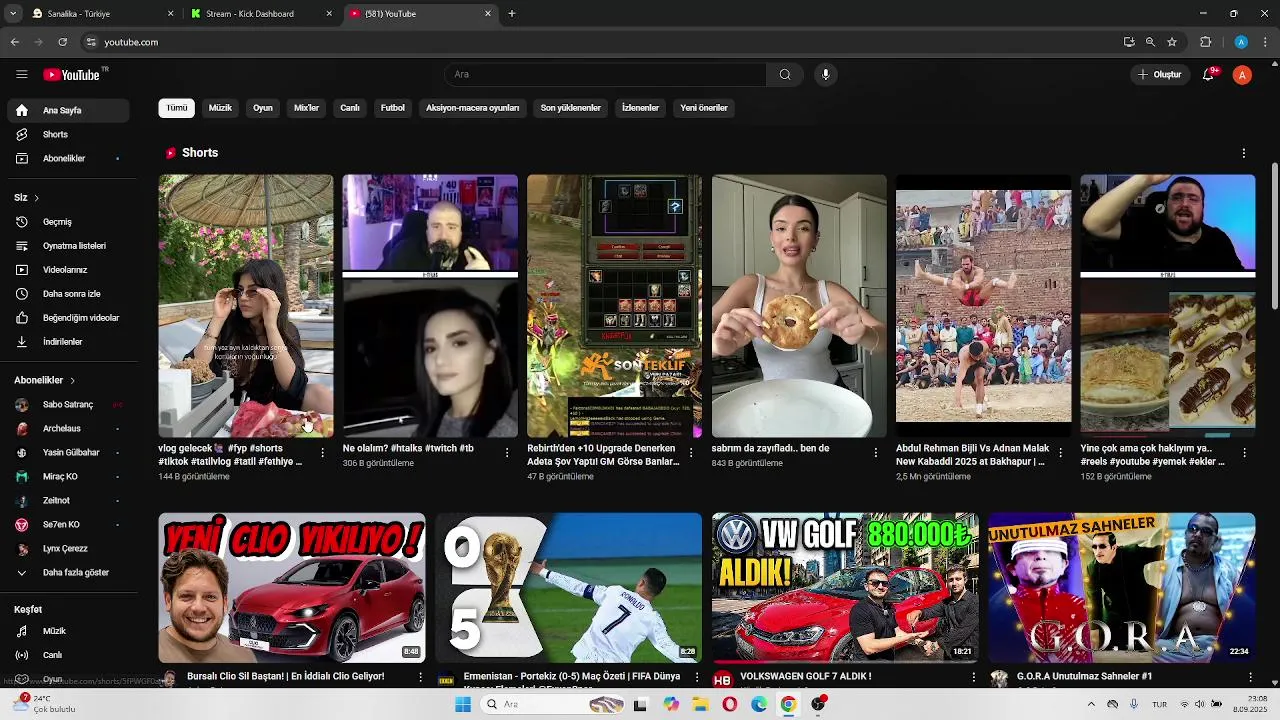Click taskbar search box
Viewport: 1280px width, 720px height.
pyautogui.click(x=555, y=704)
